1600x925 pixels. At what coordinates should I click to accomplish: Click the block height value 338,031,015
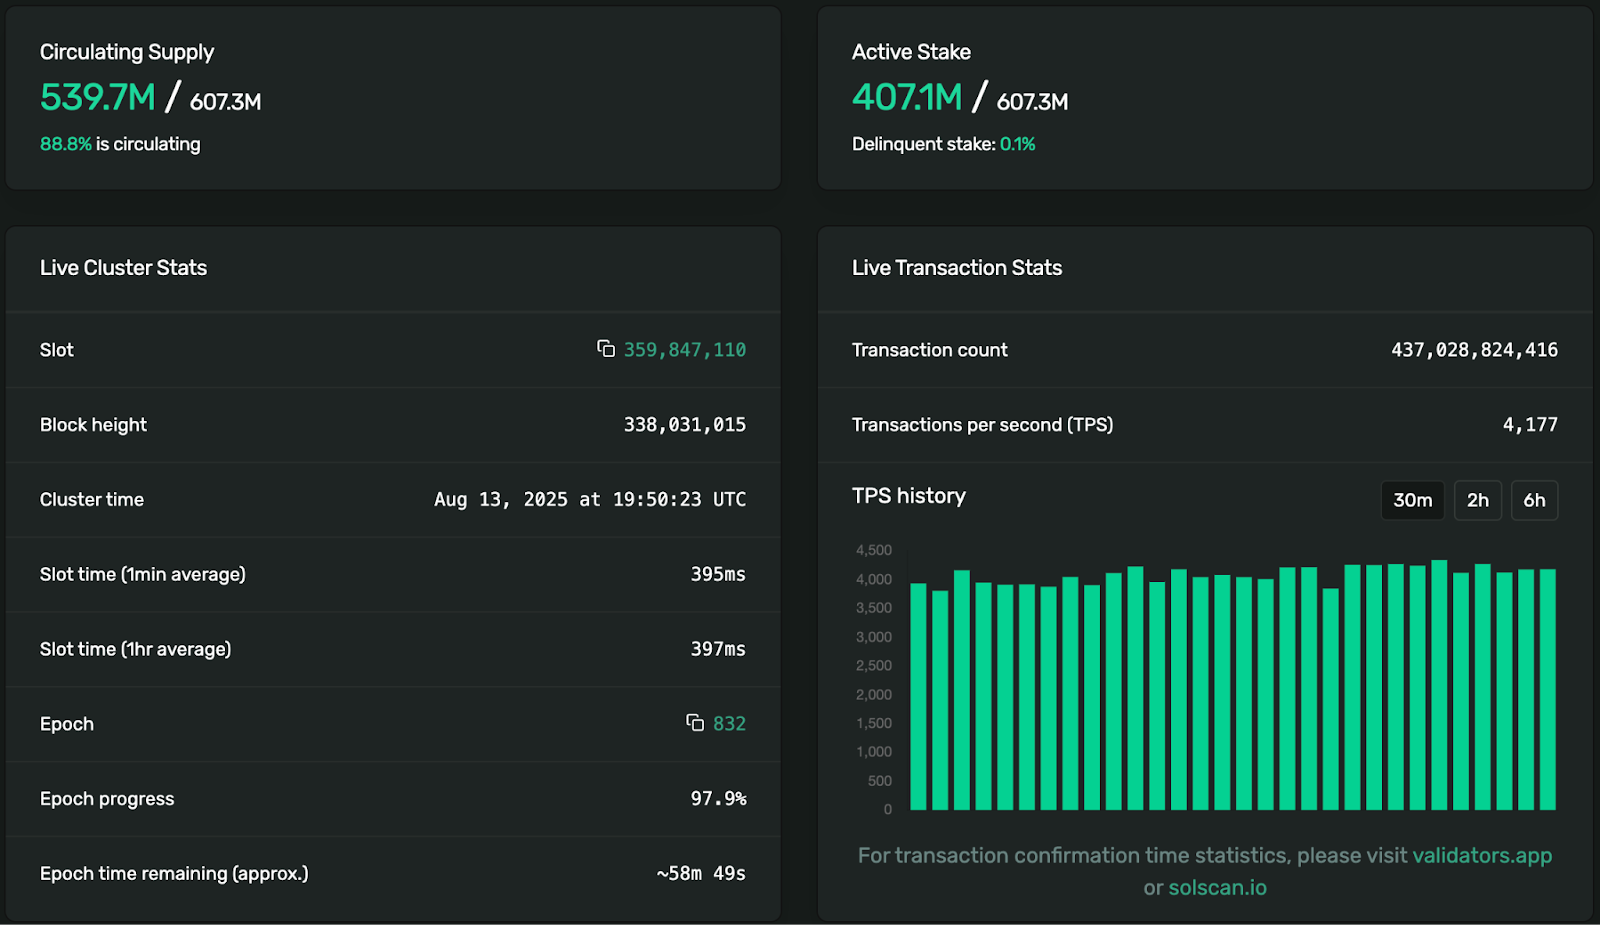(x=685, y=425)
